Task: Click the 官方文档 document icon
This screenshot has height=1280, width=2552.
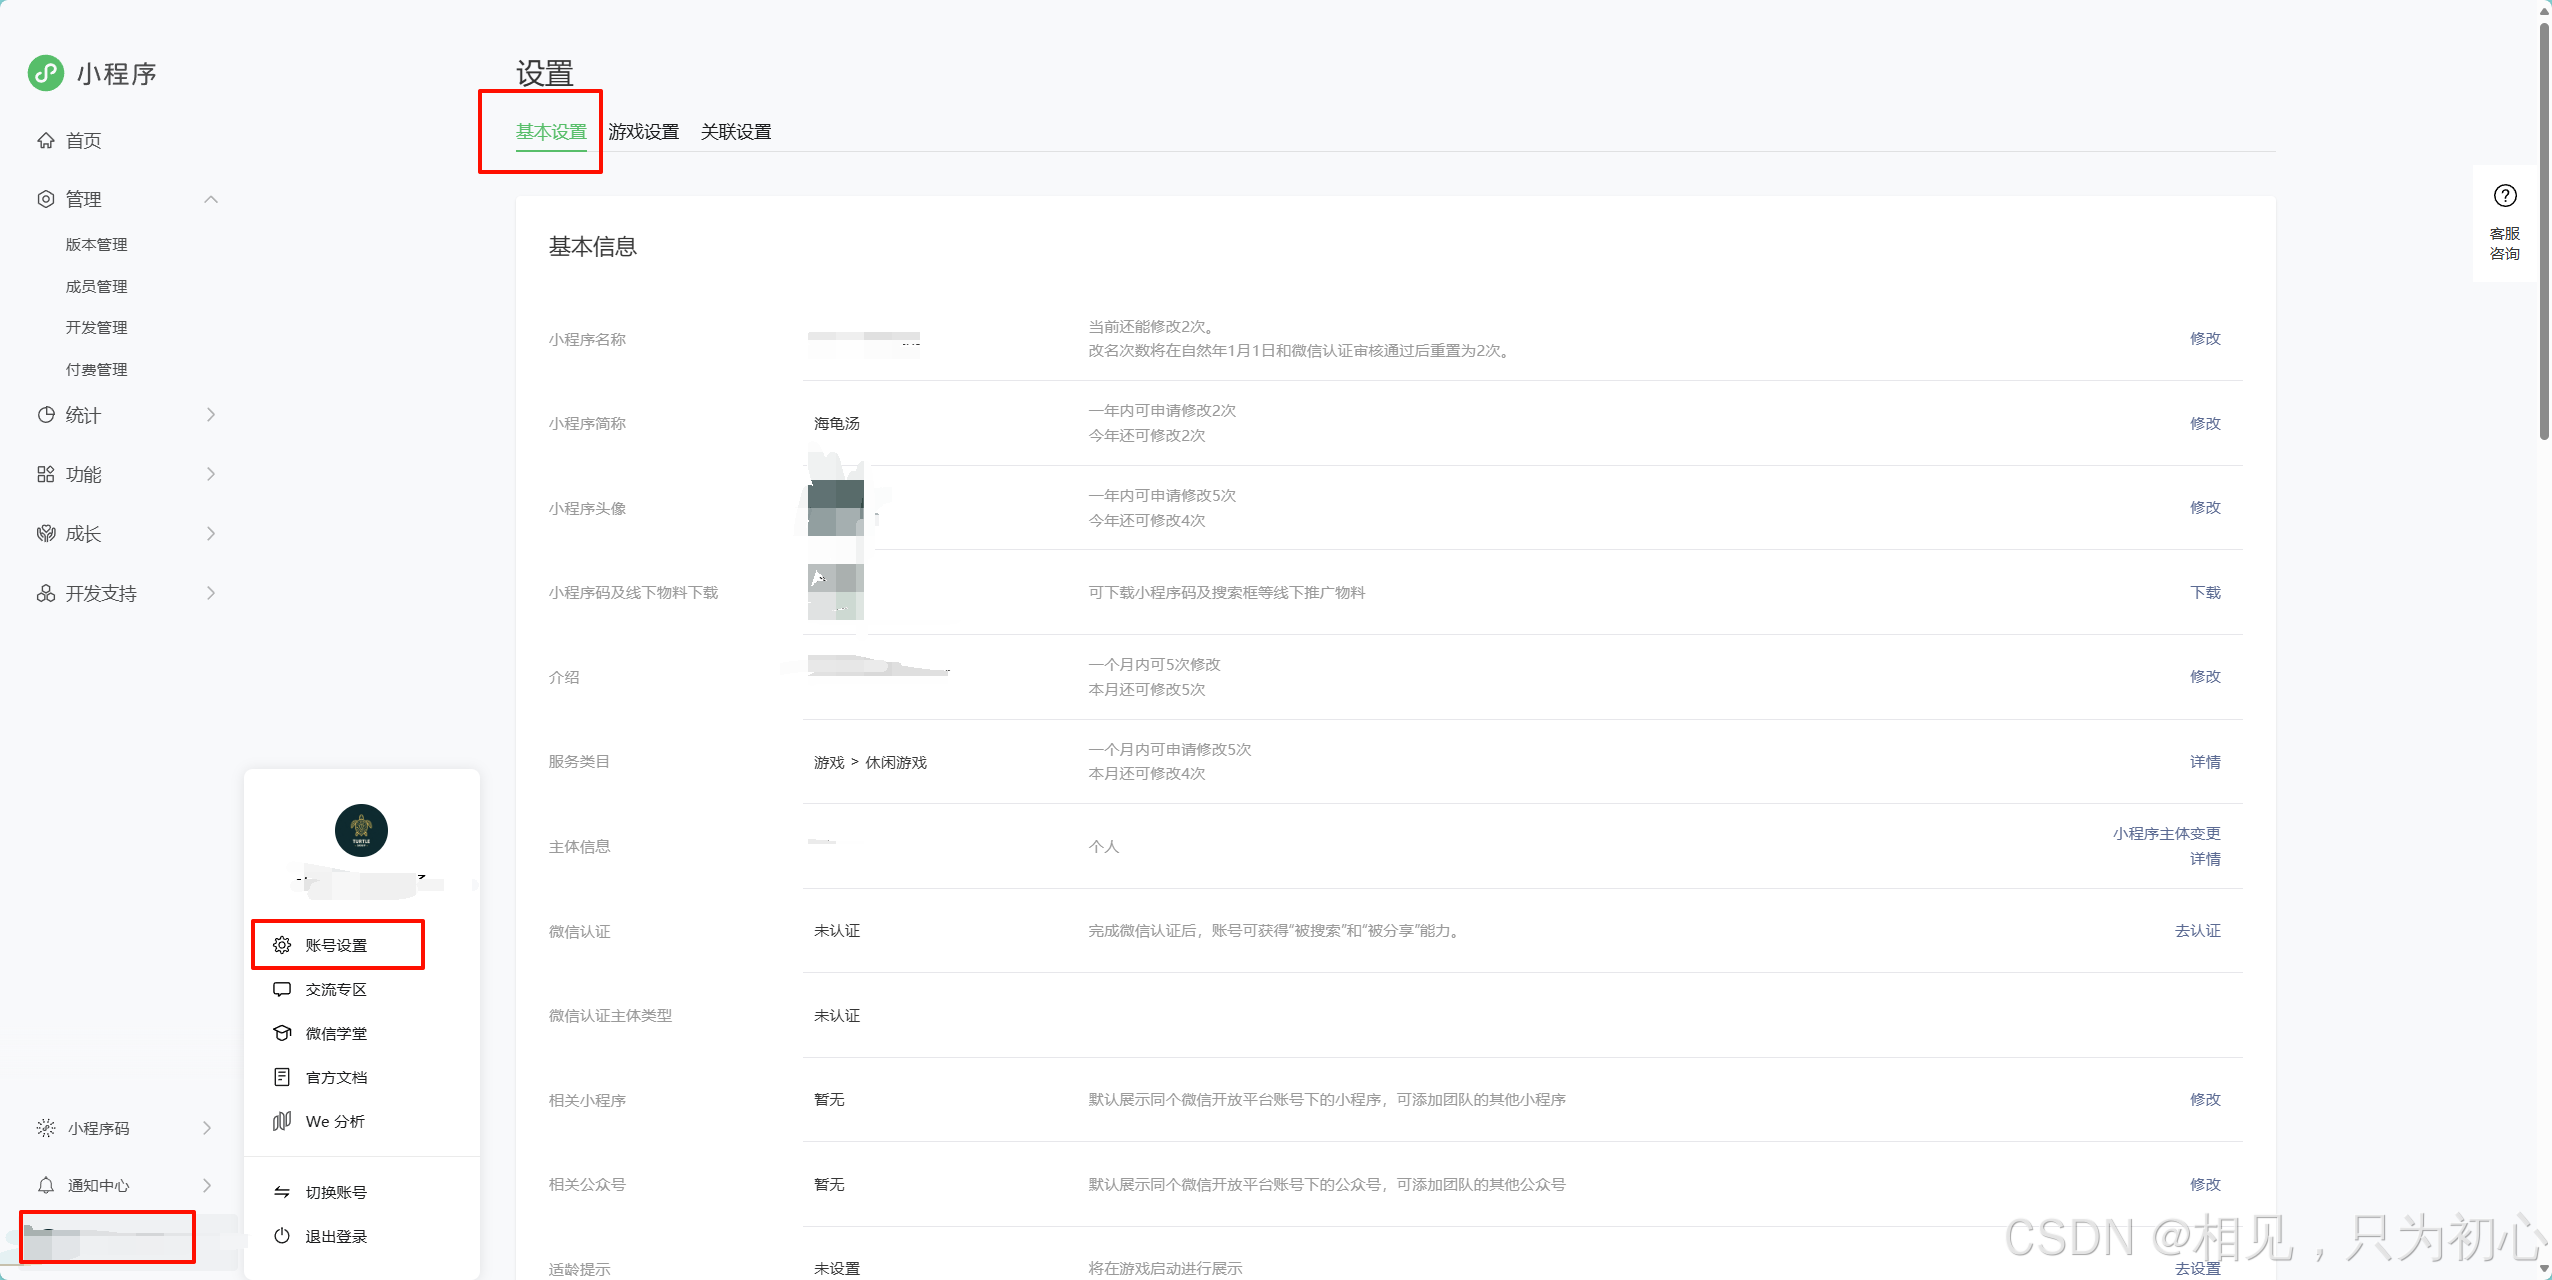Action: tap(282, 1077)
